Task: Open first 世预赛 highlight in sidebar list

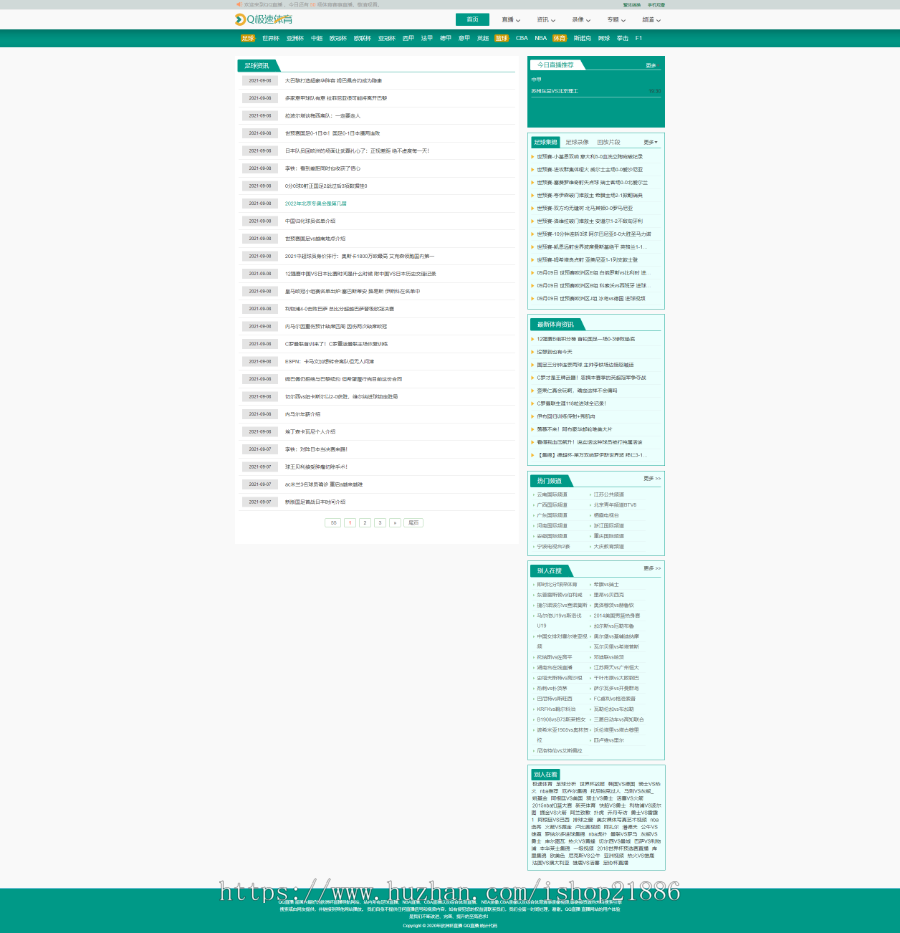Action: pyautogui.click(x=589, y=156)
